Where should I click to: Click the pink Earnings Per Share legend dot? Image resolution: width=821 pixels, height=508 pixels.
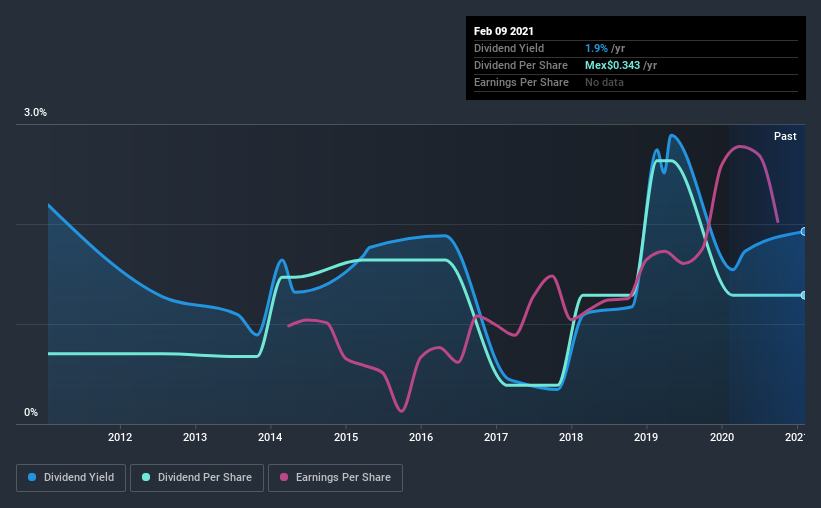point(284,477)
